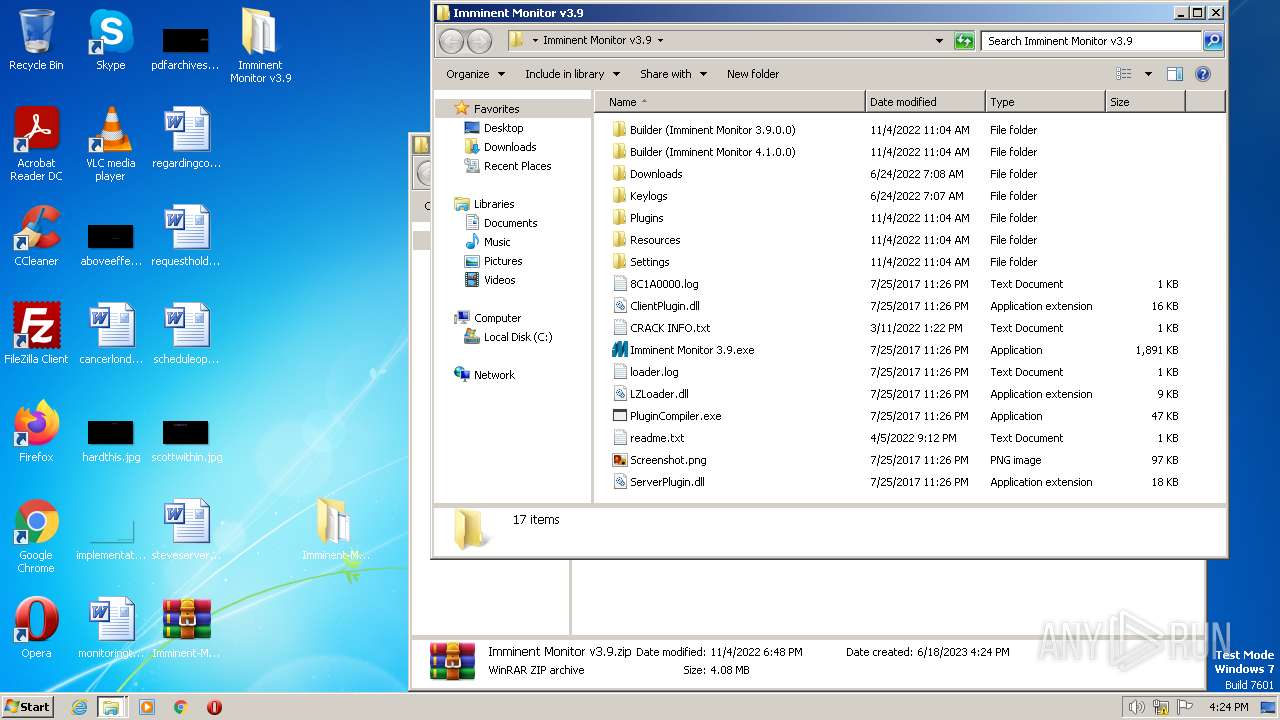
Task: Expand the change view options arrow
Action: tap(1148, 74)
